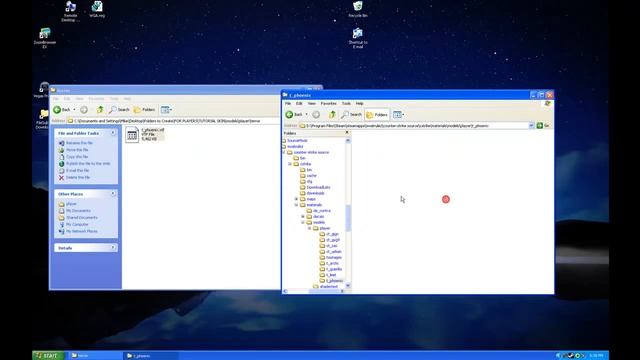Expand address bar dropdown in t_phoenix window

tap(531, 126)
